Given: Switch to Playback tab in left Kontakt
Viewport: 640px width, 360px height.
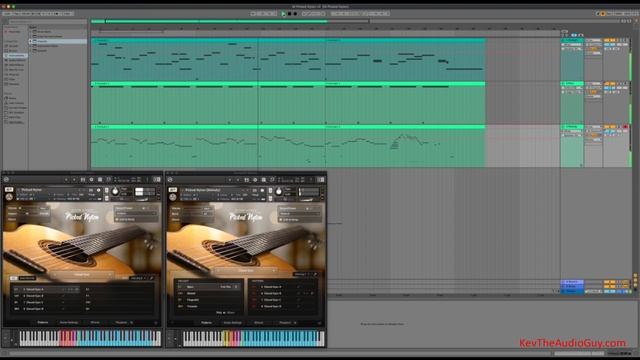Looking at the screenshot, I should coord(121,322).
